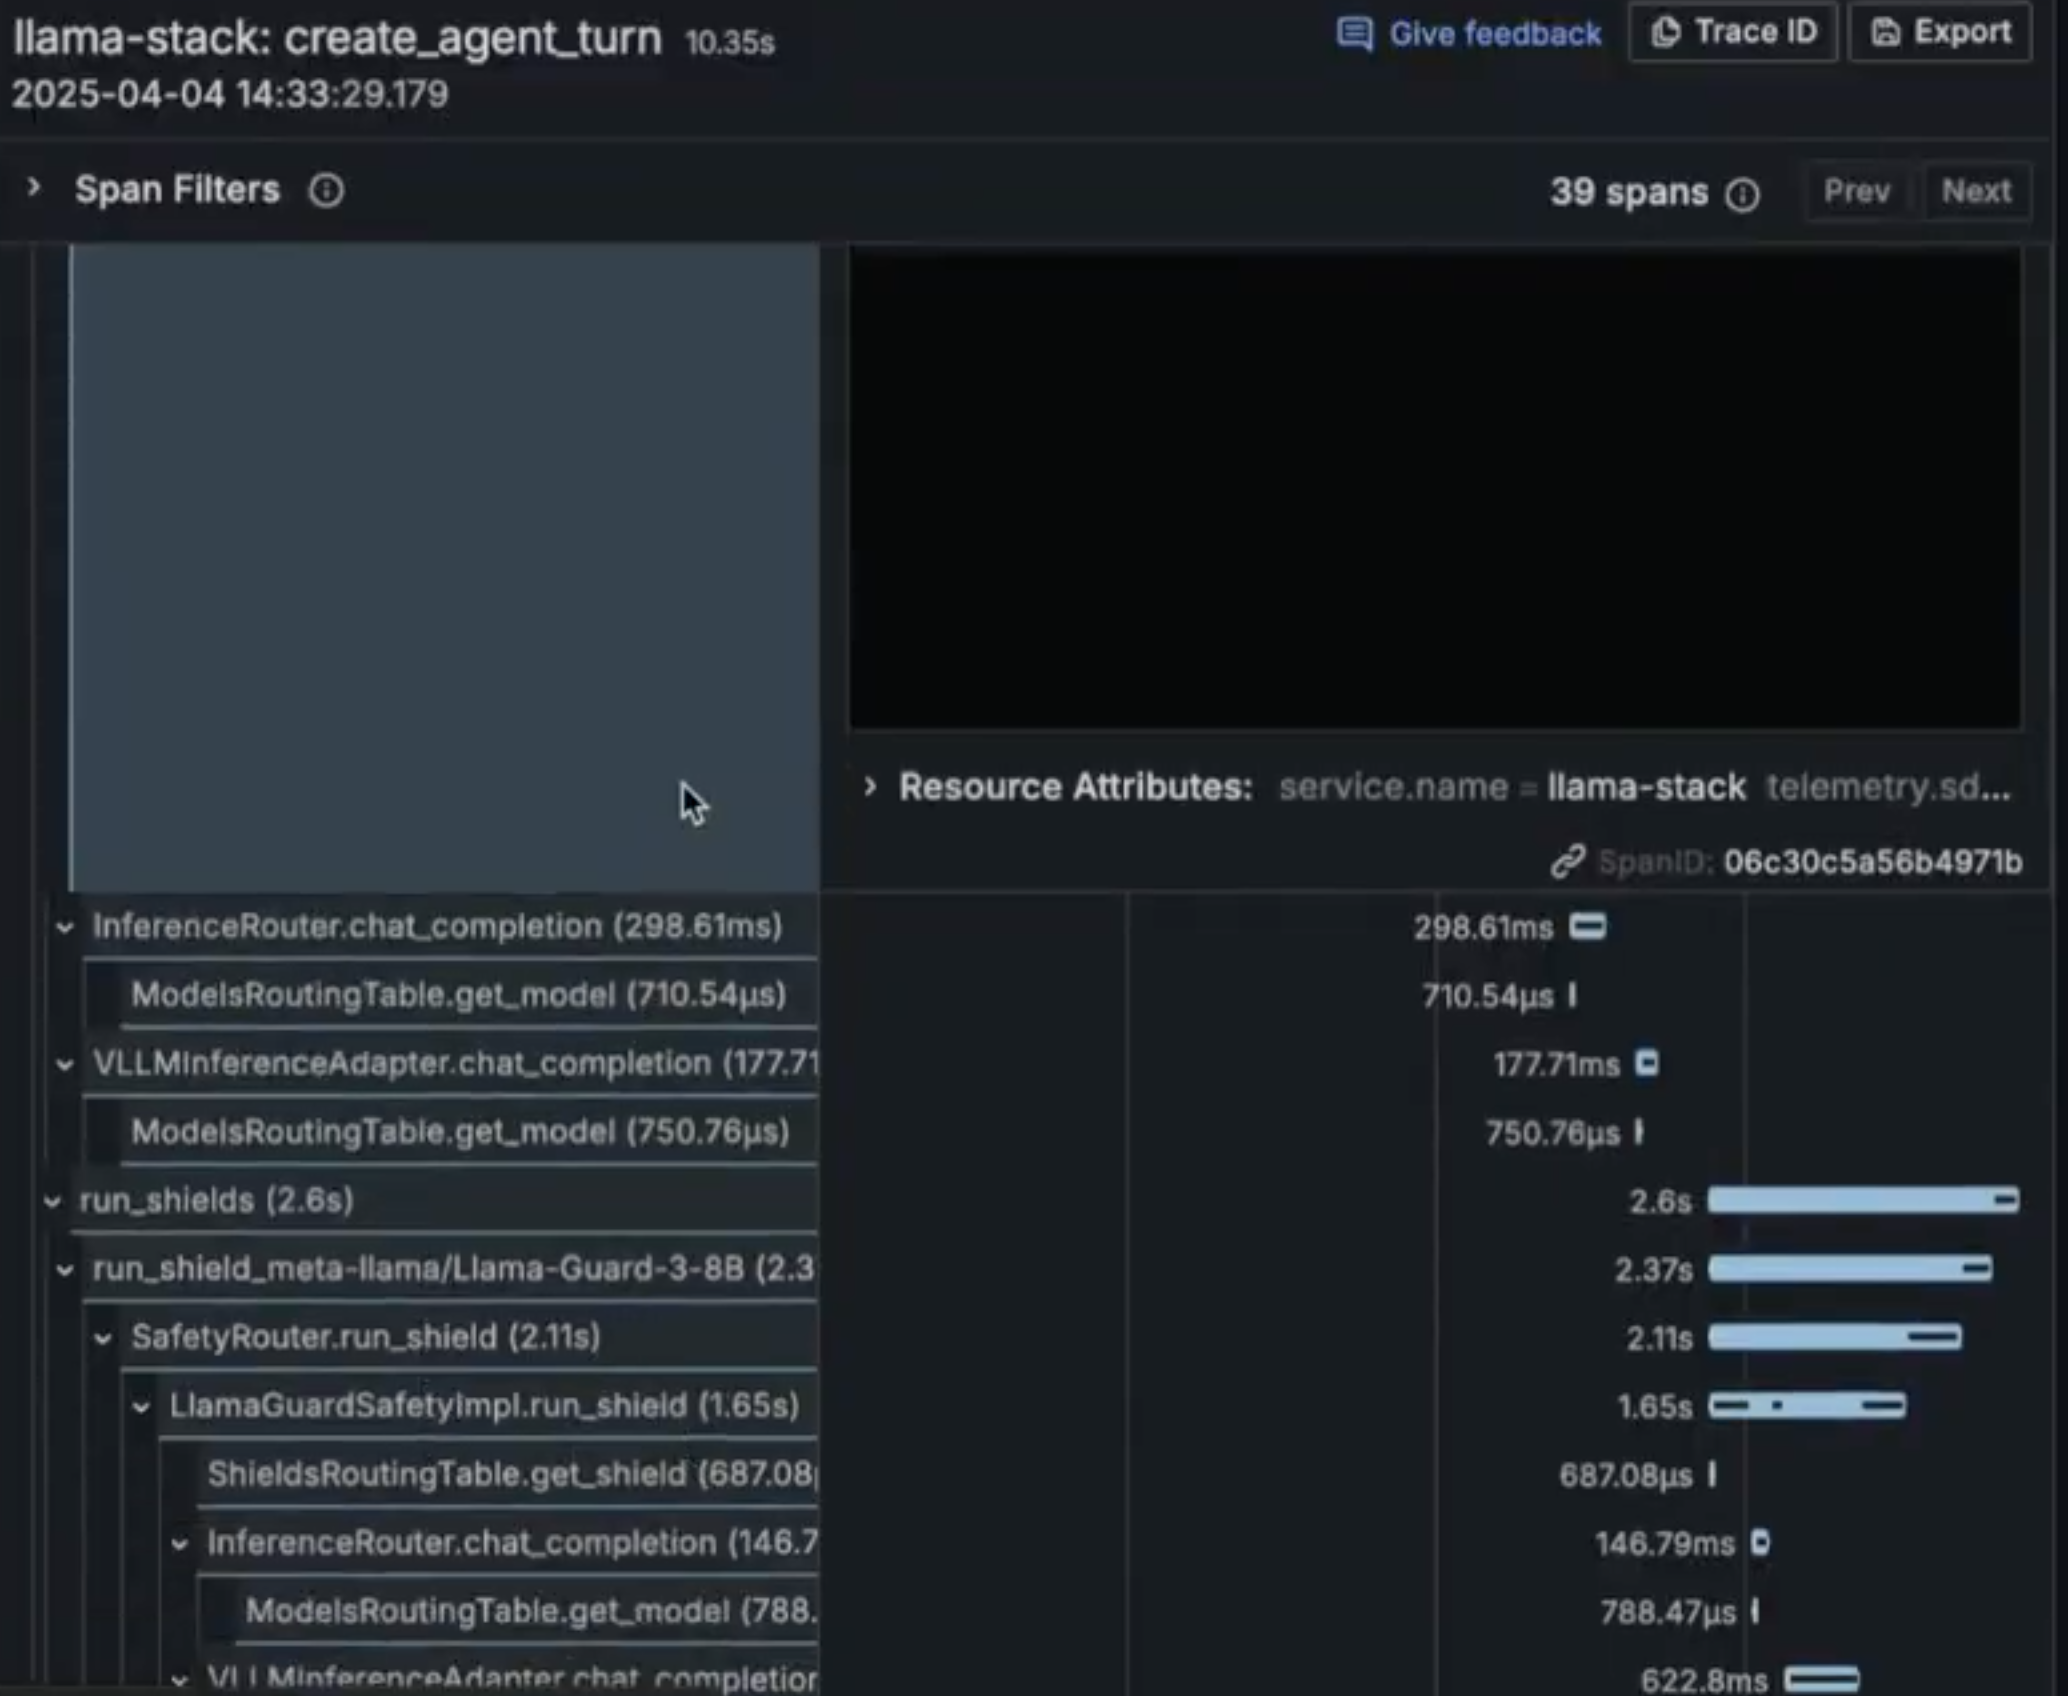Click the 298.61ms timeline bar

(x=1587, y=926)
